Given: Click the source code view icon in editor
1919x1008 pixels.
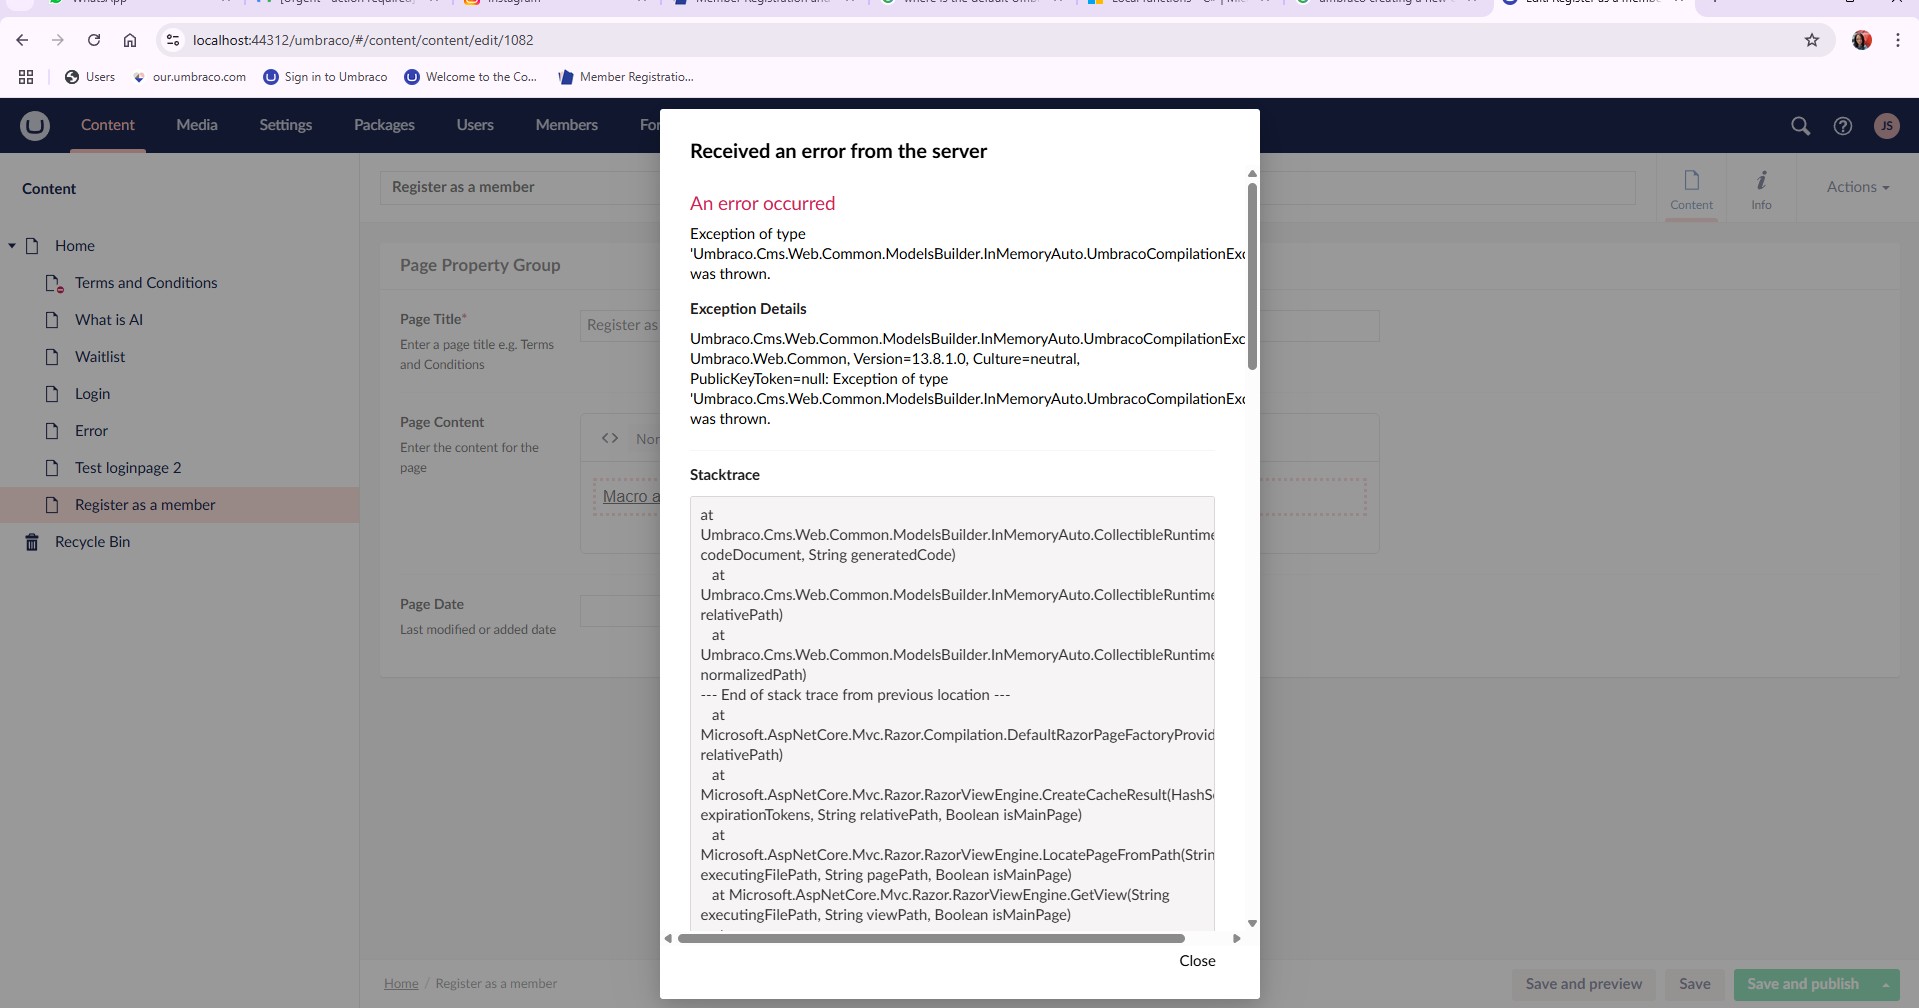Looking at the screenshot, I should tap(610, 438).
